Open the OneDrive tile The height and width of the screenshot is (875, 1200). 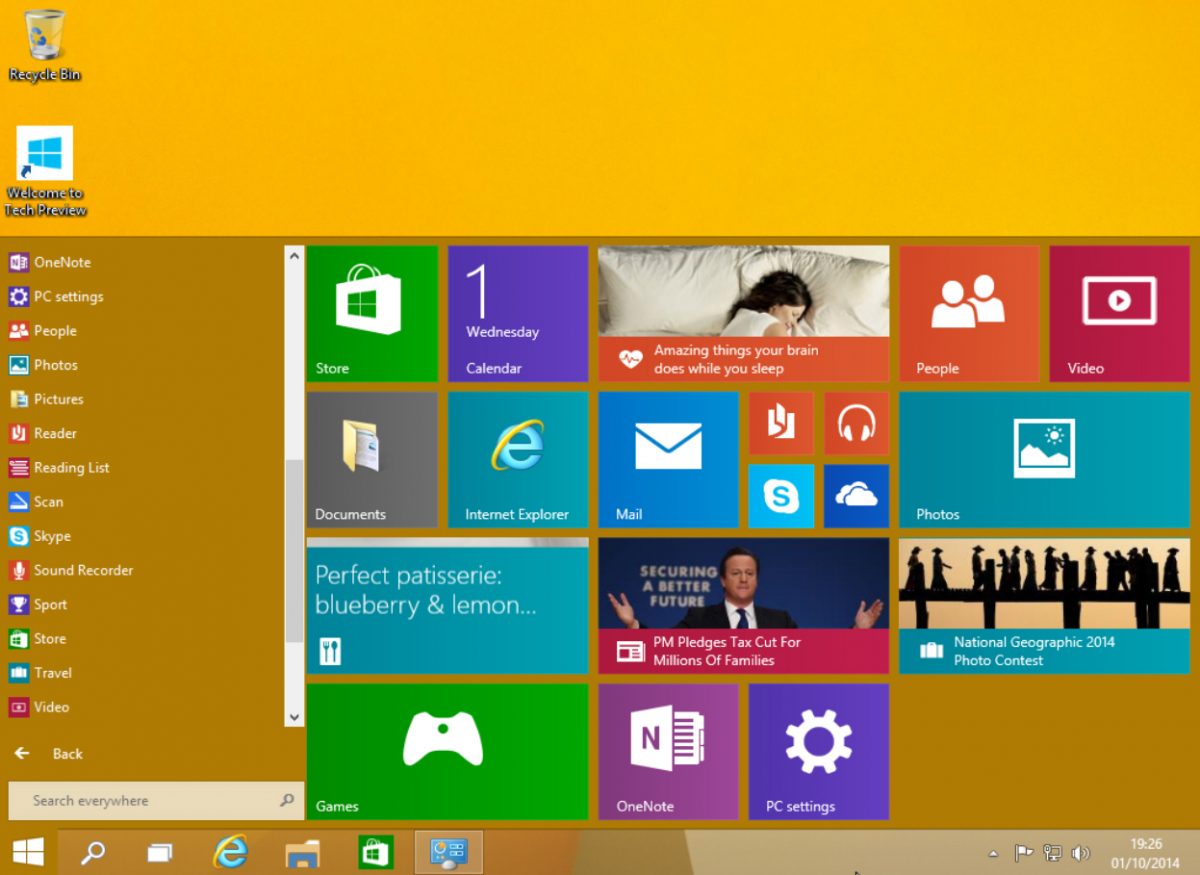(x=856, y=496)
